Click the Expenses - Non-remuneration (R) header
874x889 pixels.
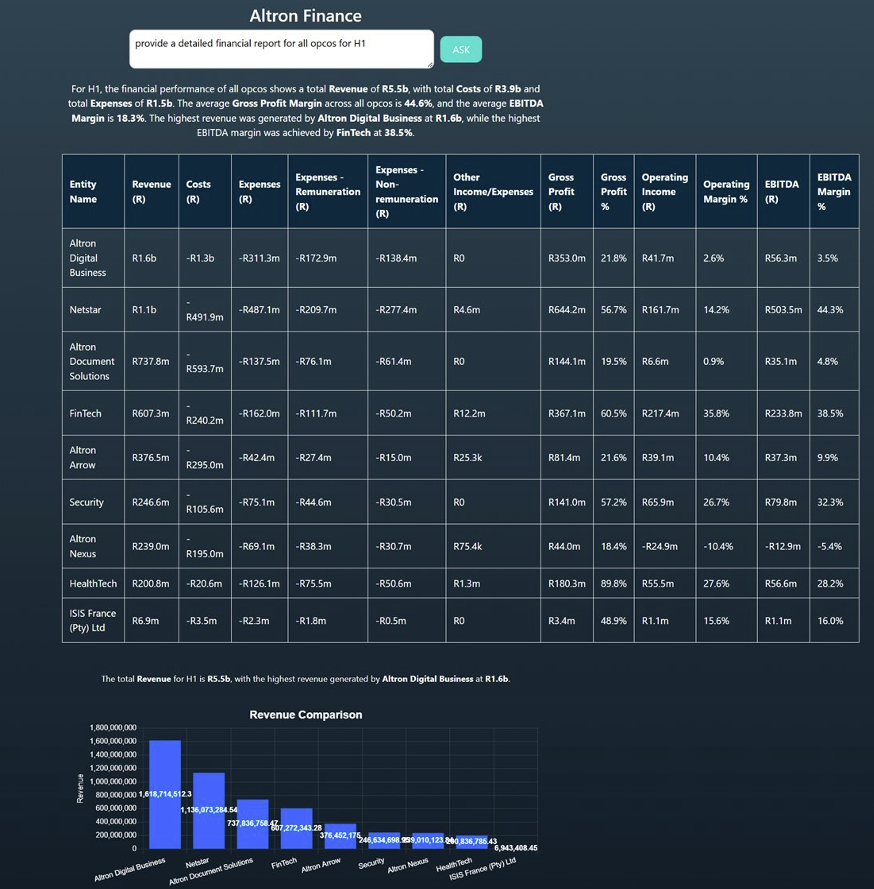(406, 192)
